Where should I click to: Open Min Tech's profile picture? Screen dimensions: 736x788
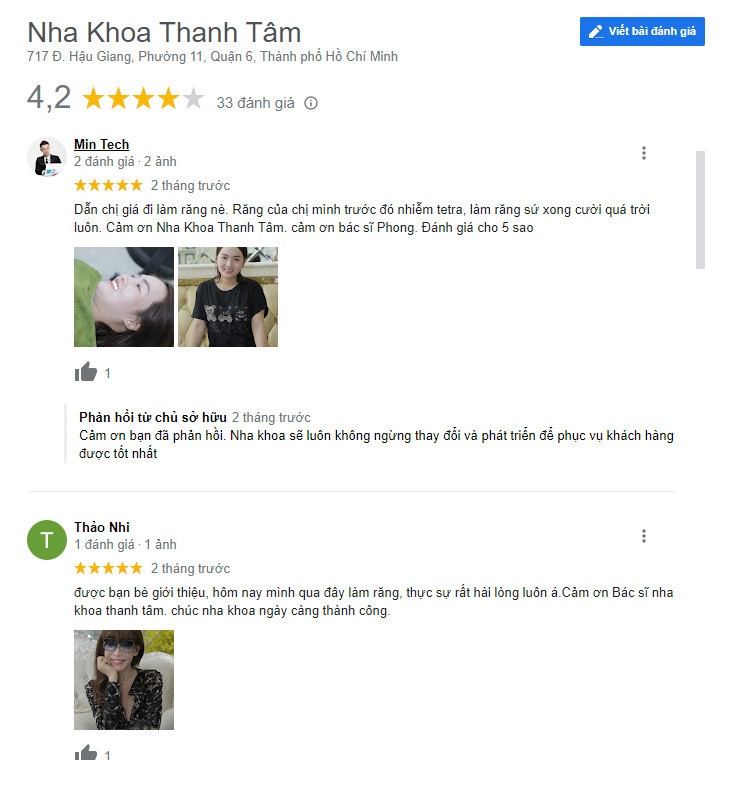coord(47,157)
